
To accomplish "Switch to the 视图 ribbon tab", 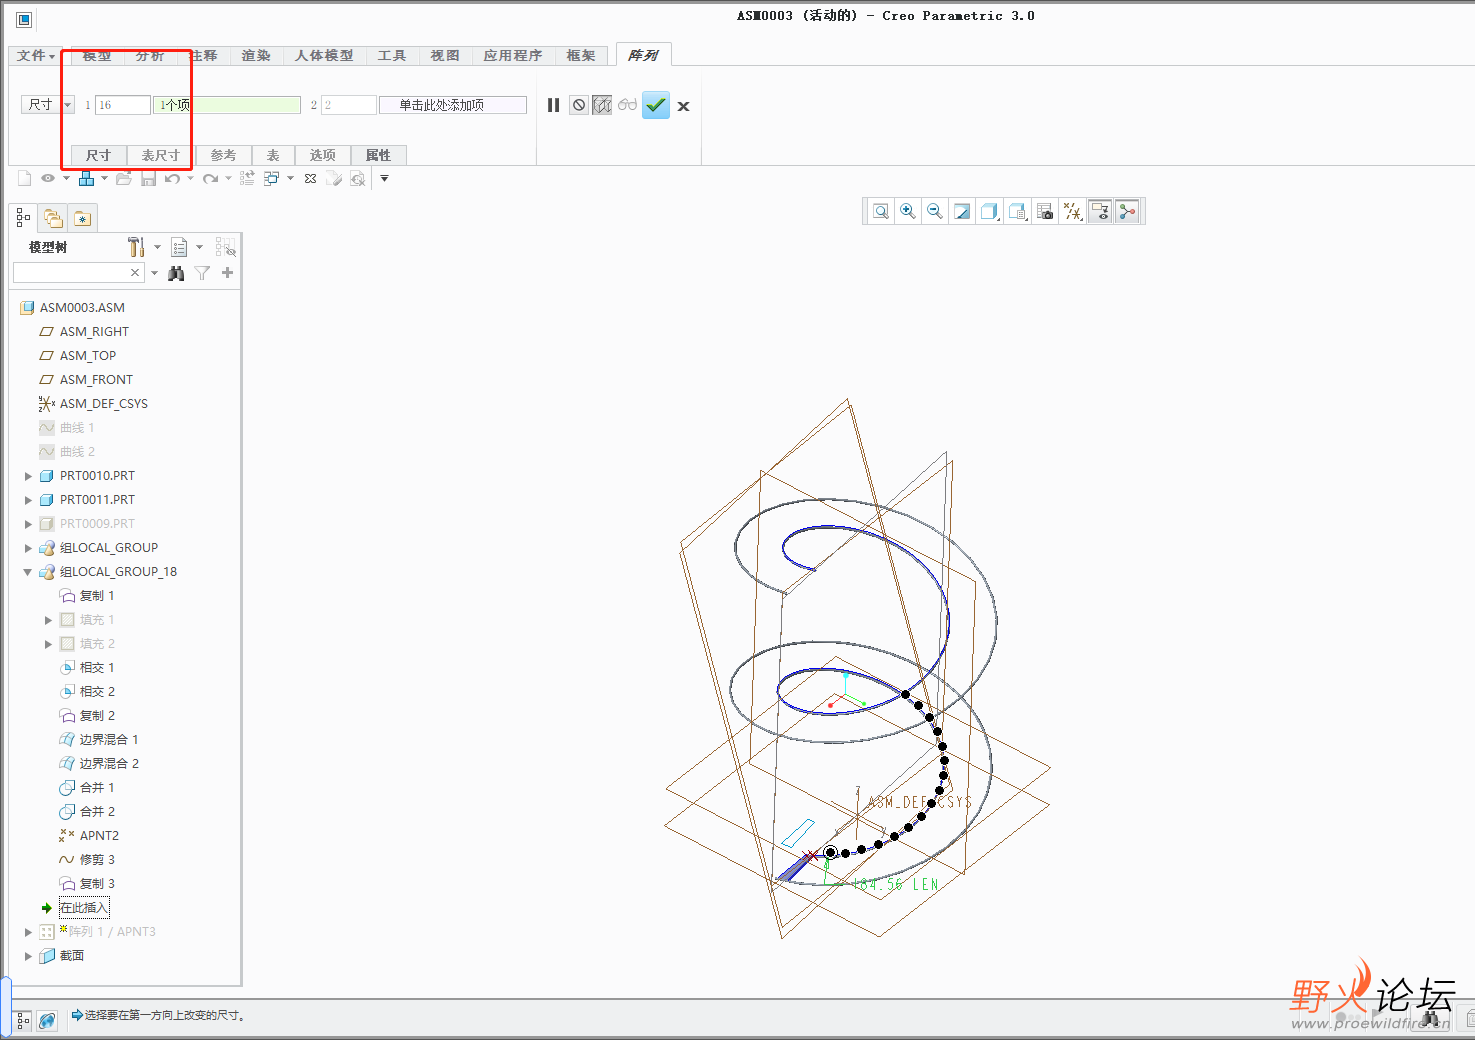I will click(445, 56).
